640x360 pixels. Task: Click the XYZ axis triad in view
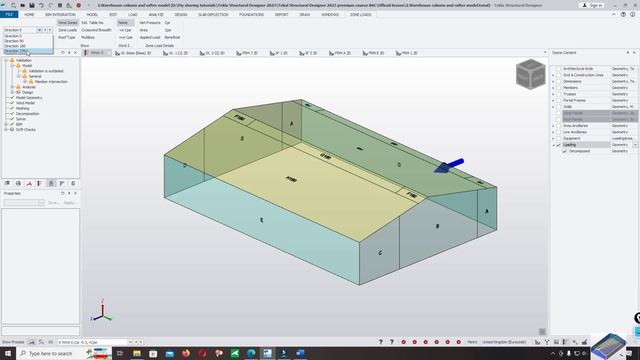101,311
